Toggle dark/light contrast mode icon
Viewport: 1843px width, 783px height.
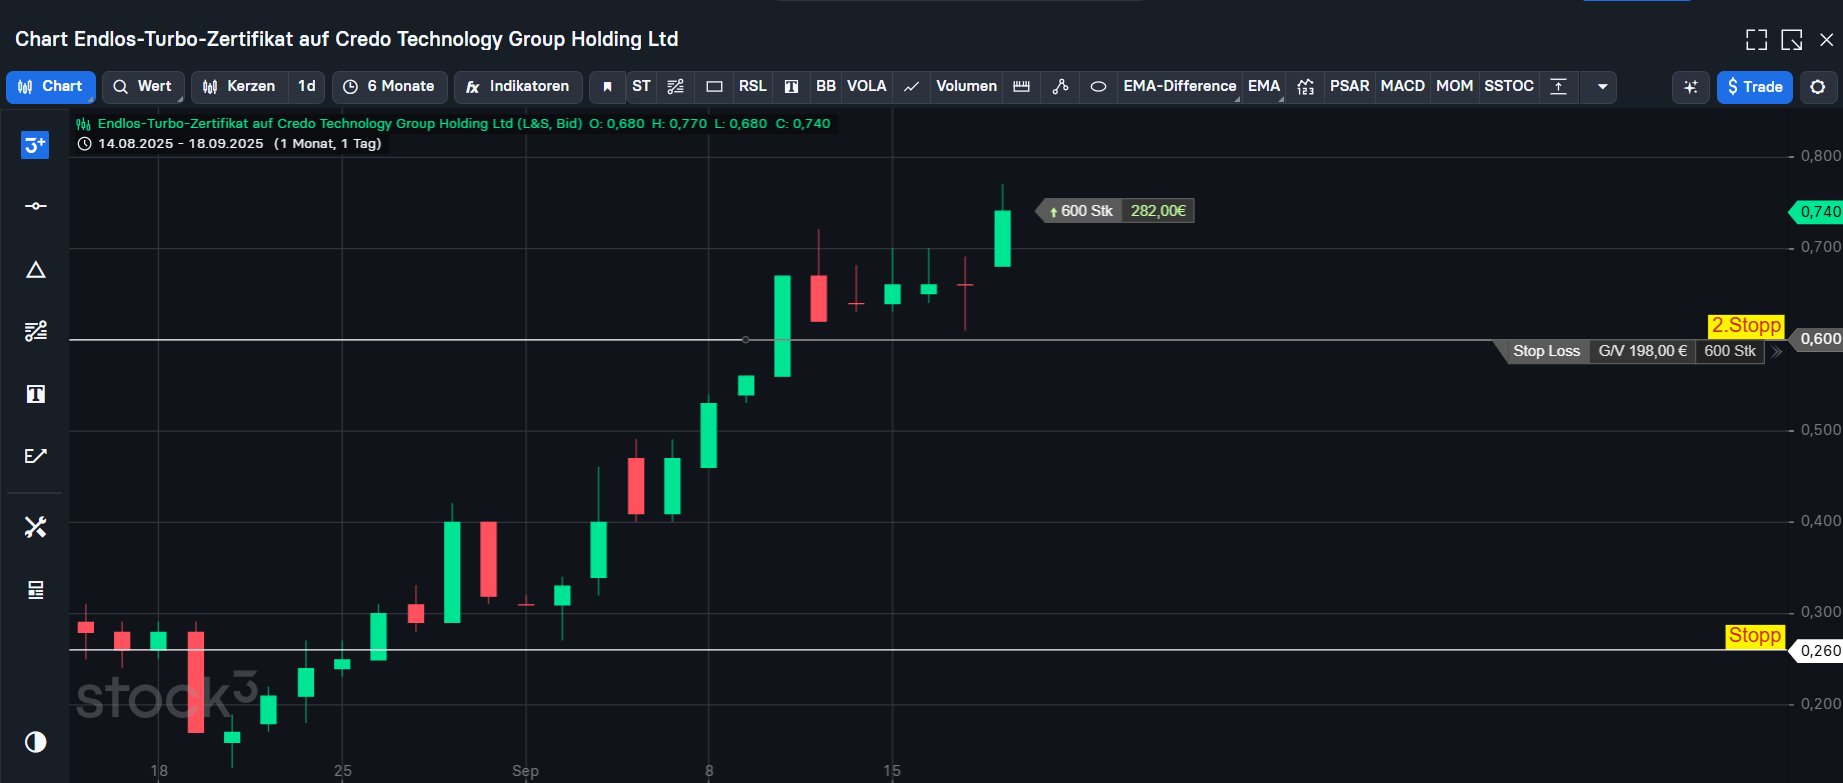35,742
